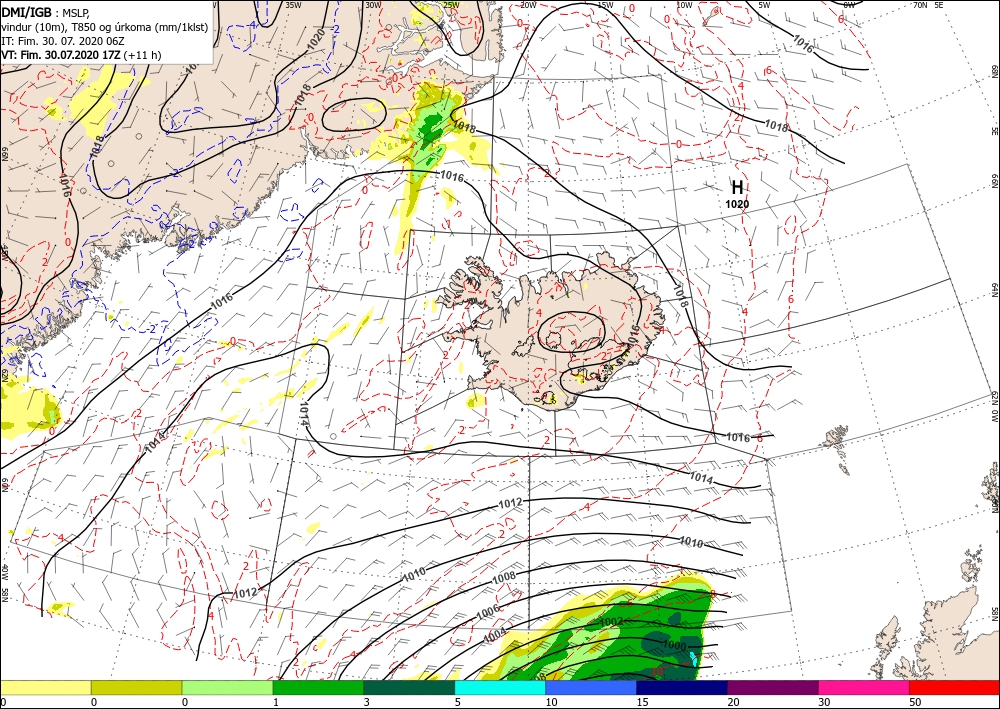Click the cyan legend color swatch

coord(500,687)
